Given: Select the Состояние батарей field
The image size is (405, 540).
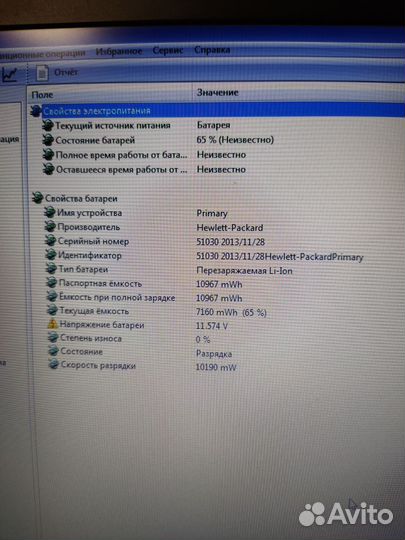Looking at the screenshot, I should click(95, 140).
